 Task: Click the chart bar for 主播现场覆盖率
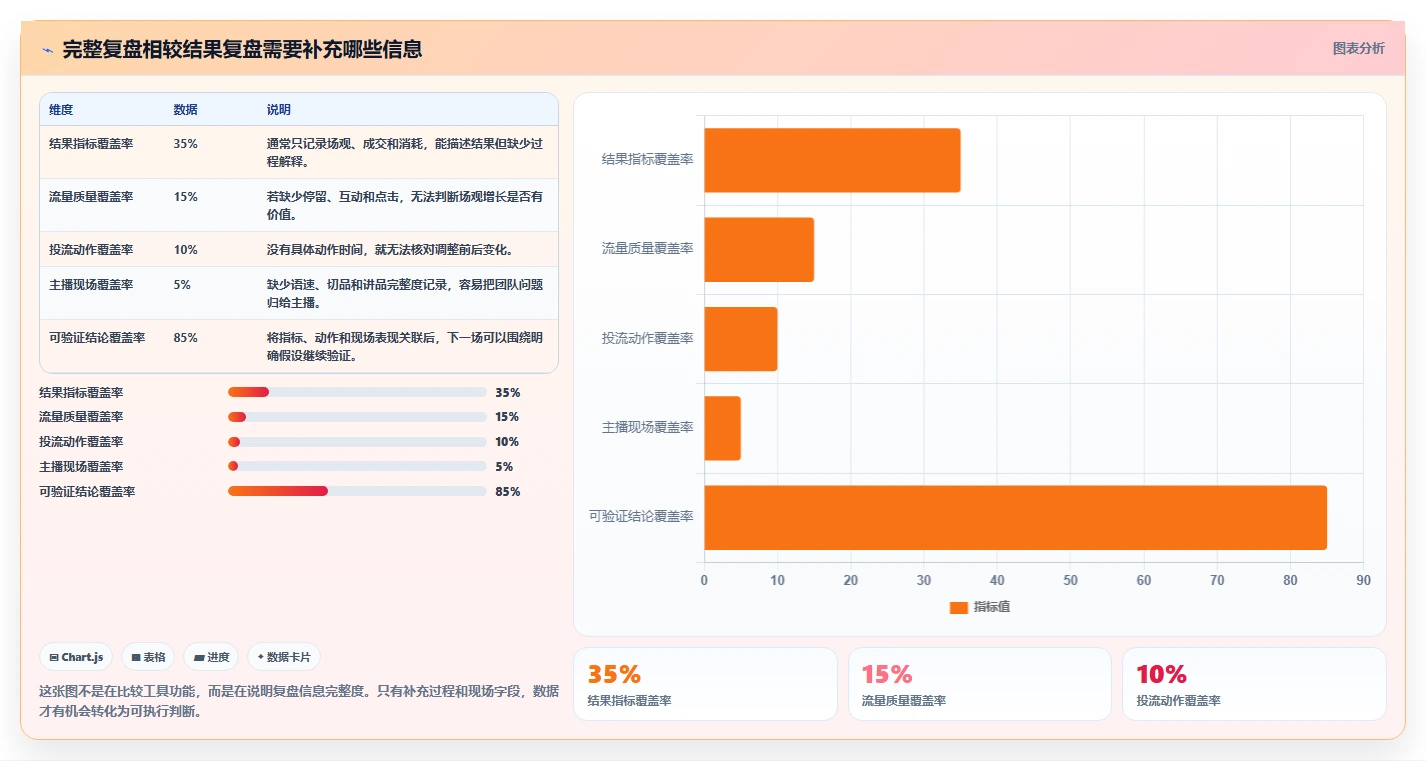pyautogui.click(x=722, y=428)
